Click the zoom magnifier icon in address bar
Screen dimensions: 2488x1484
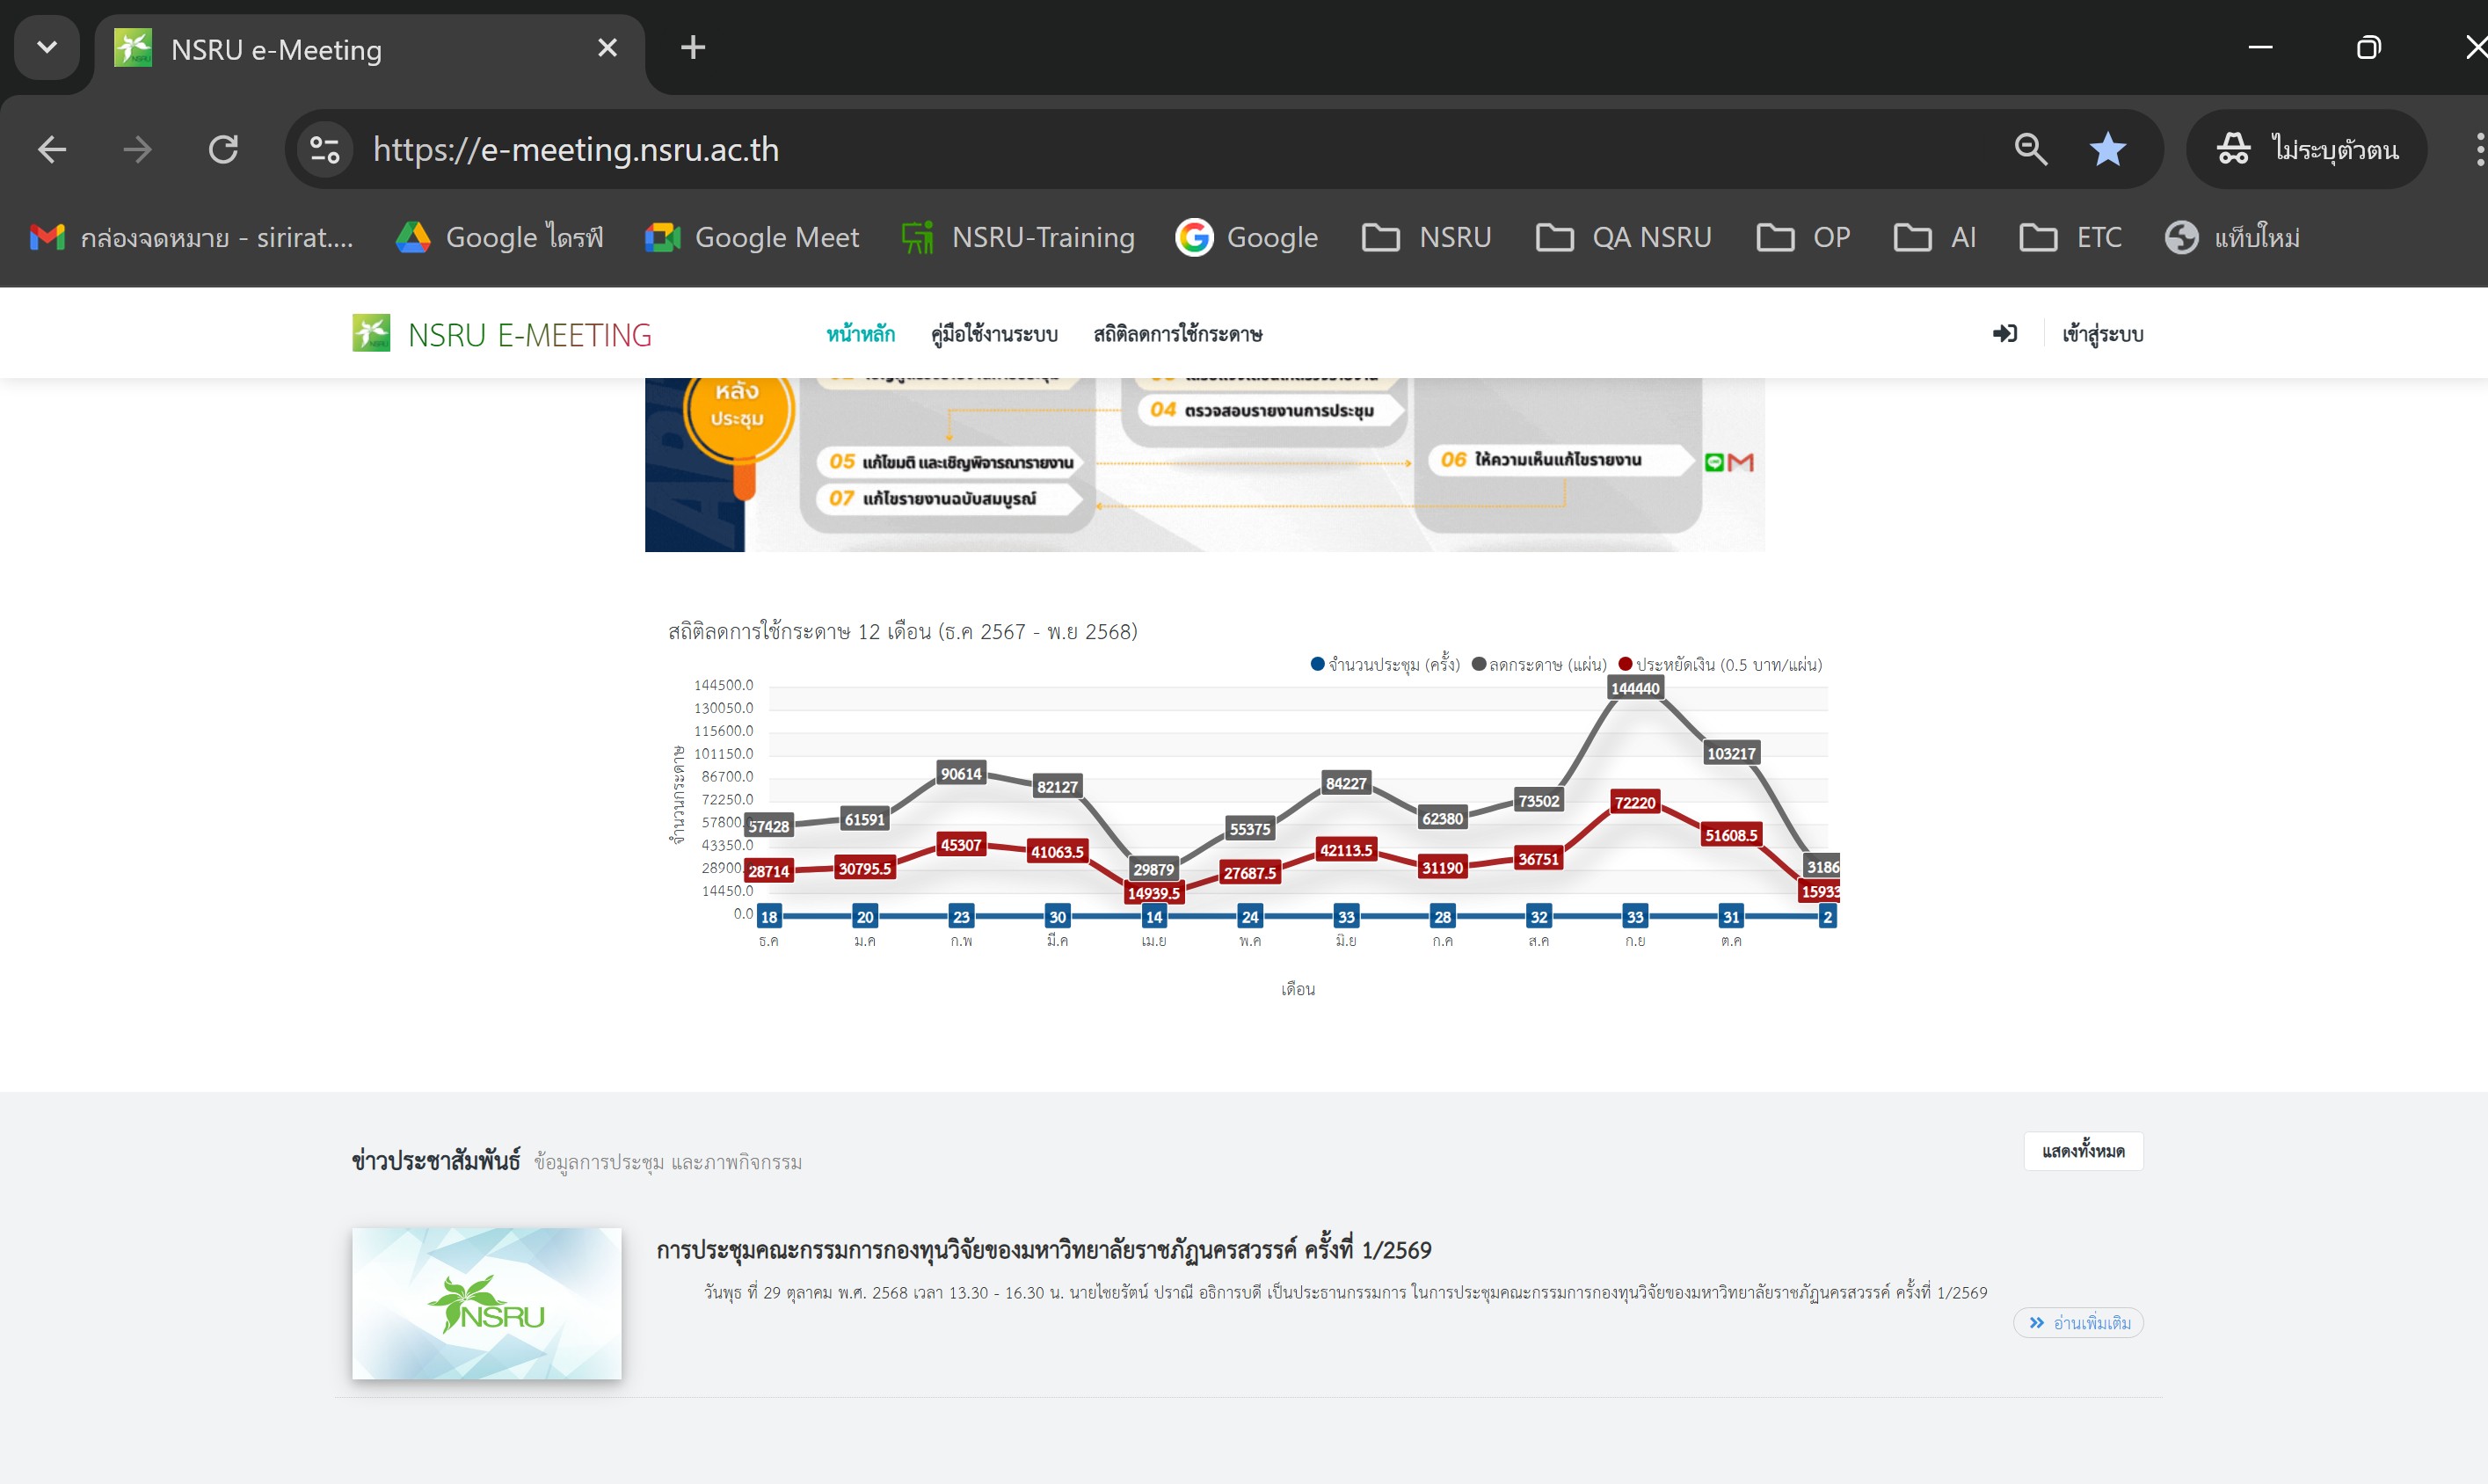coord(2031,150)
